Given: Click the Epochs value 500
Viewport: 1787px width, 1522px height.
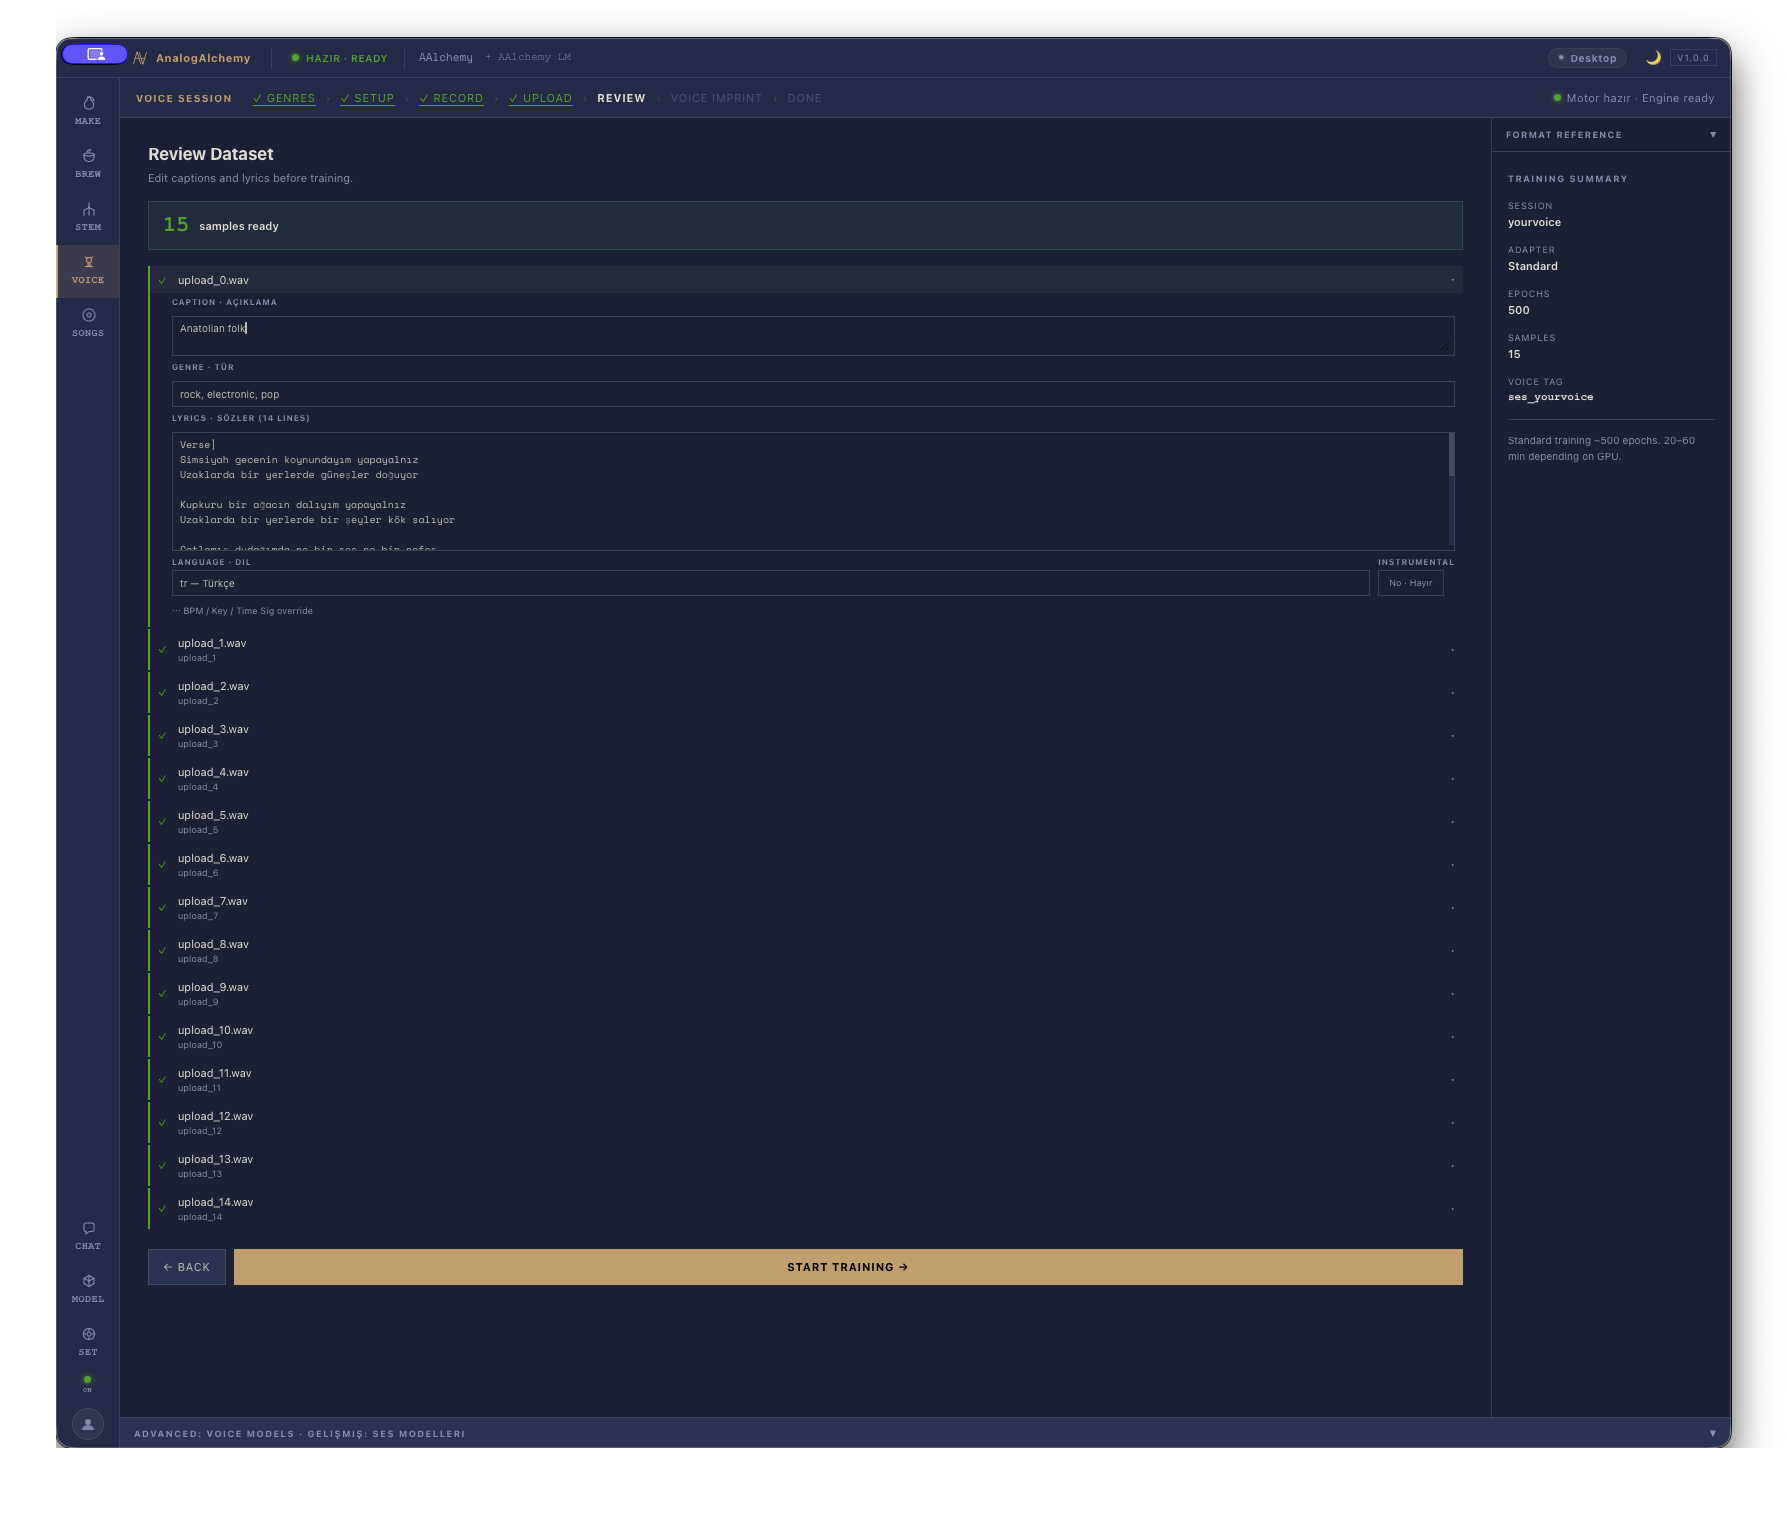Looking at the screenshot, I should coord(1519,310).
